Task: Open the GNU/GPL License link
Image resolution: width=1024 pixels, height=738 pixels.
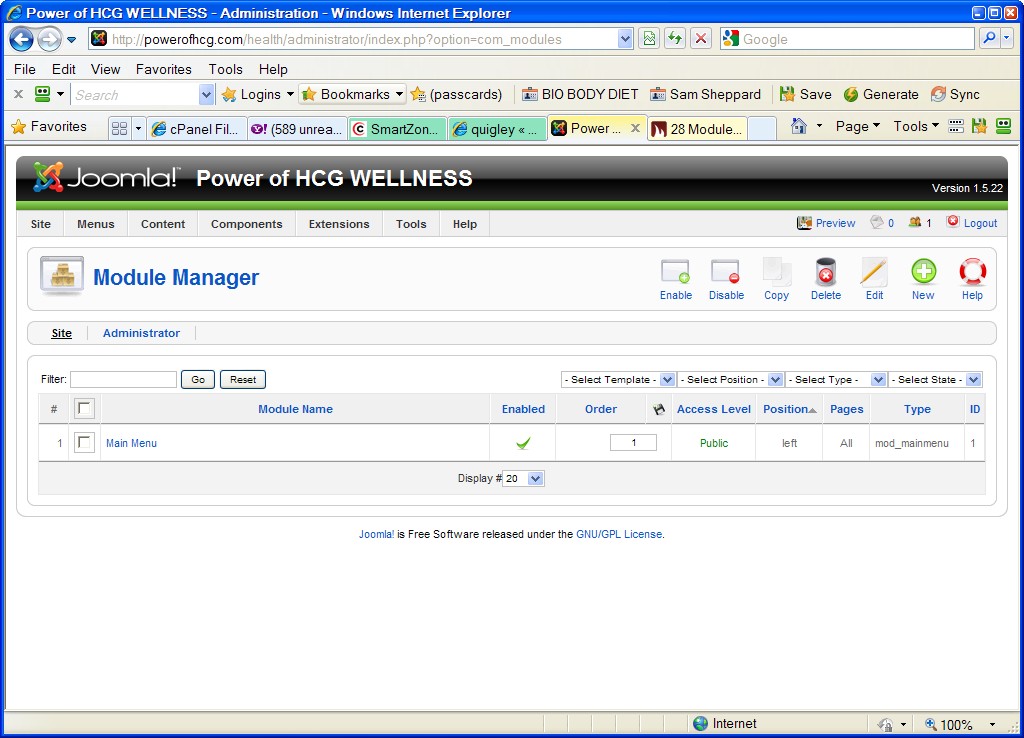Action: click(618, 534)
